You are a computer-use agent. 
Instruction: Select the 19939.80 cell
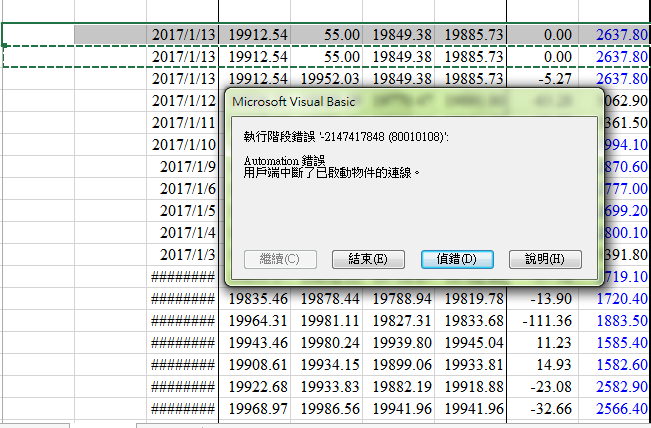point(399,342)
